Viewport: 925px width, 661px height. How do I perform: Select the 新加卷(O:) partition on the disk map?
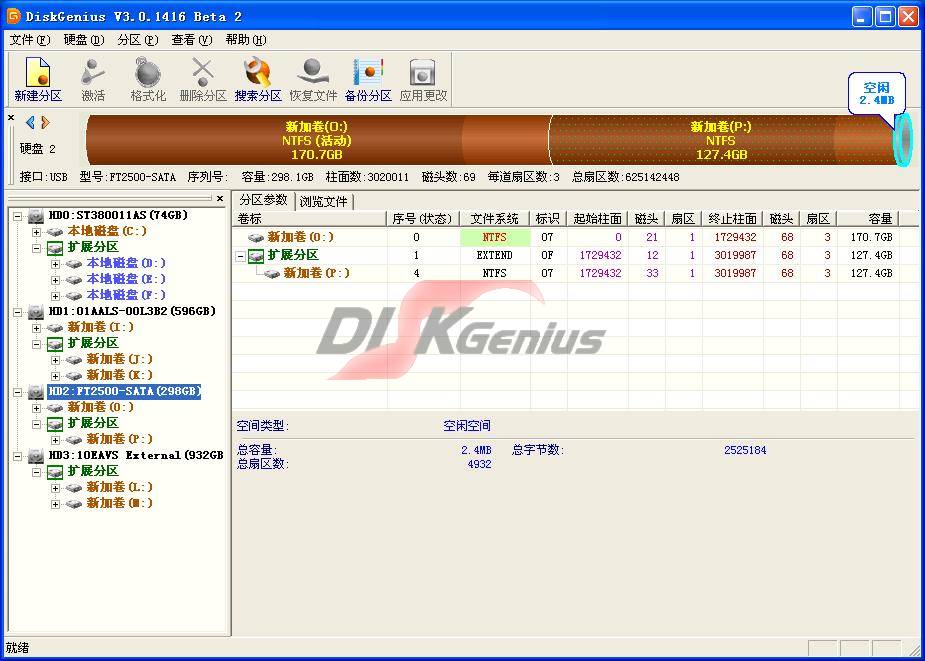(x=317, y=140)
